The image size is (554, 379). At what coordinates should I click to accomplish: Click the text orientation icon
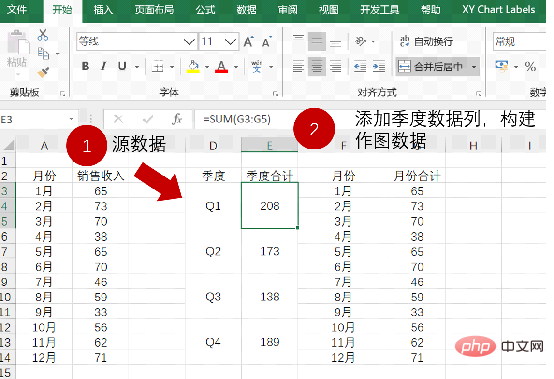(x=360, y=42)
